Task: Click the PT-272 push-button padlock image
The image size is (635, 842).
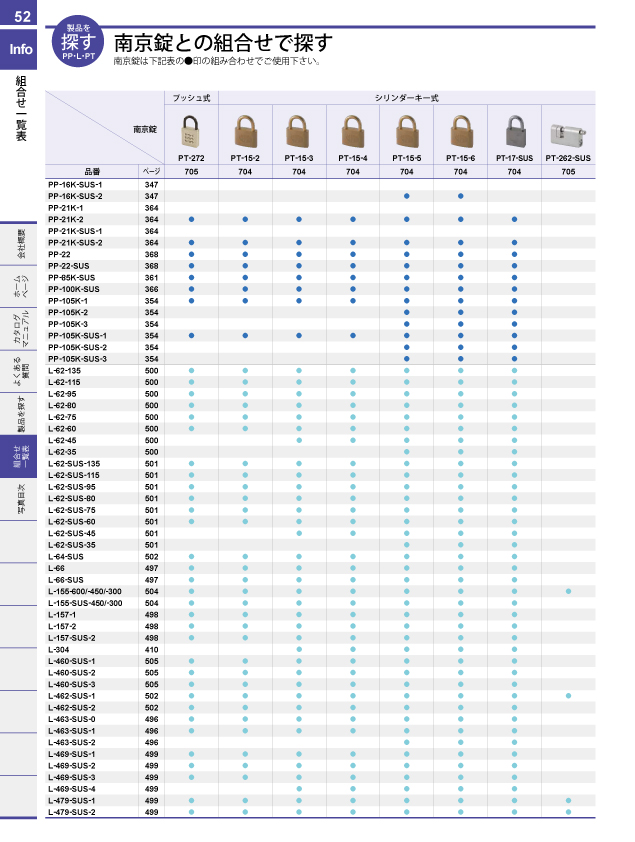Action: [191, 131]
